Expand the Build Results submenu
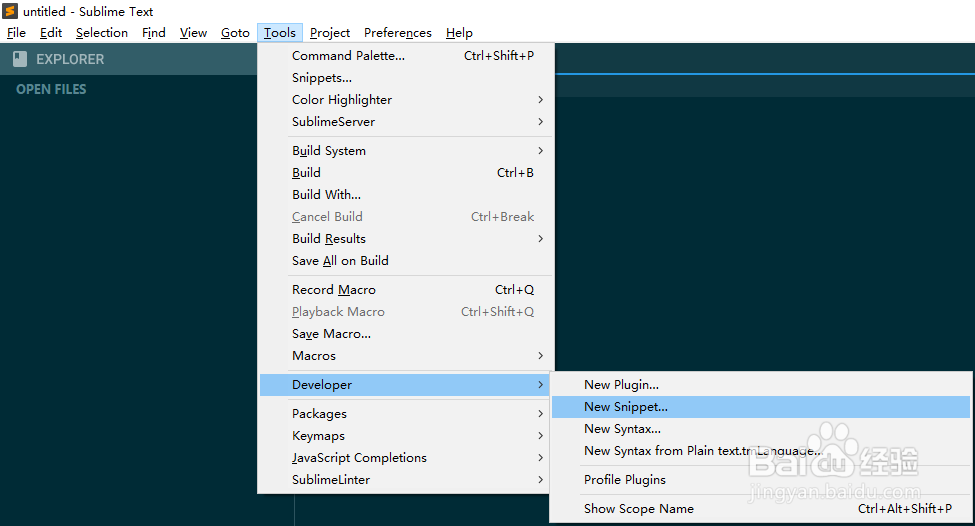 coord(405,239)
